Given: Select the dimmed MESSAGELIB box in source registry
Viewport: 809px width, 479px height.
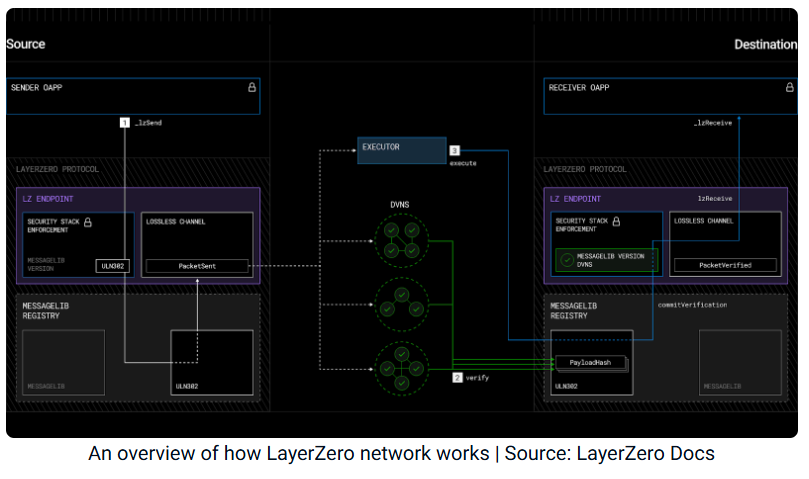Looking at the screenshot, I should [63, 362].
